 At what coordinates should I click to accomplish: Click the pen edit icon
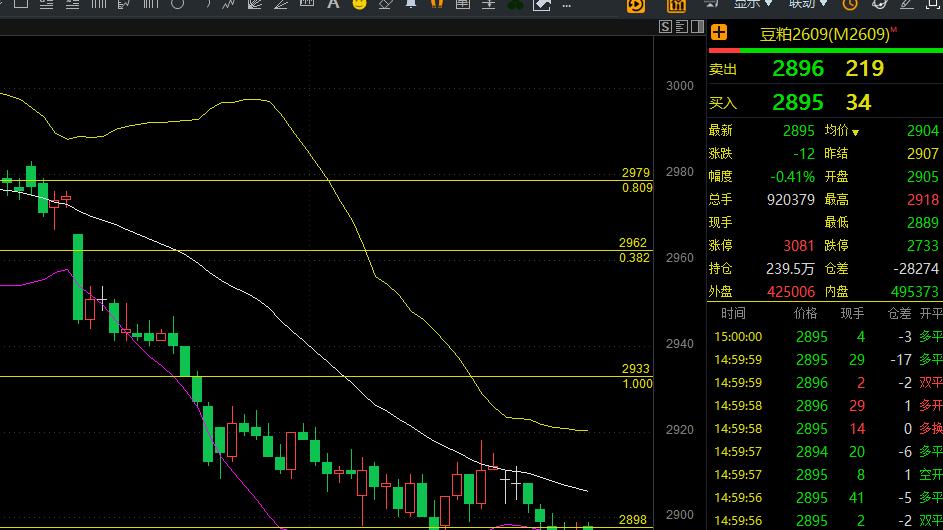[906, 4]
